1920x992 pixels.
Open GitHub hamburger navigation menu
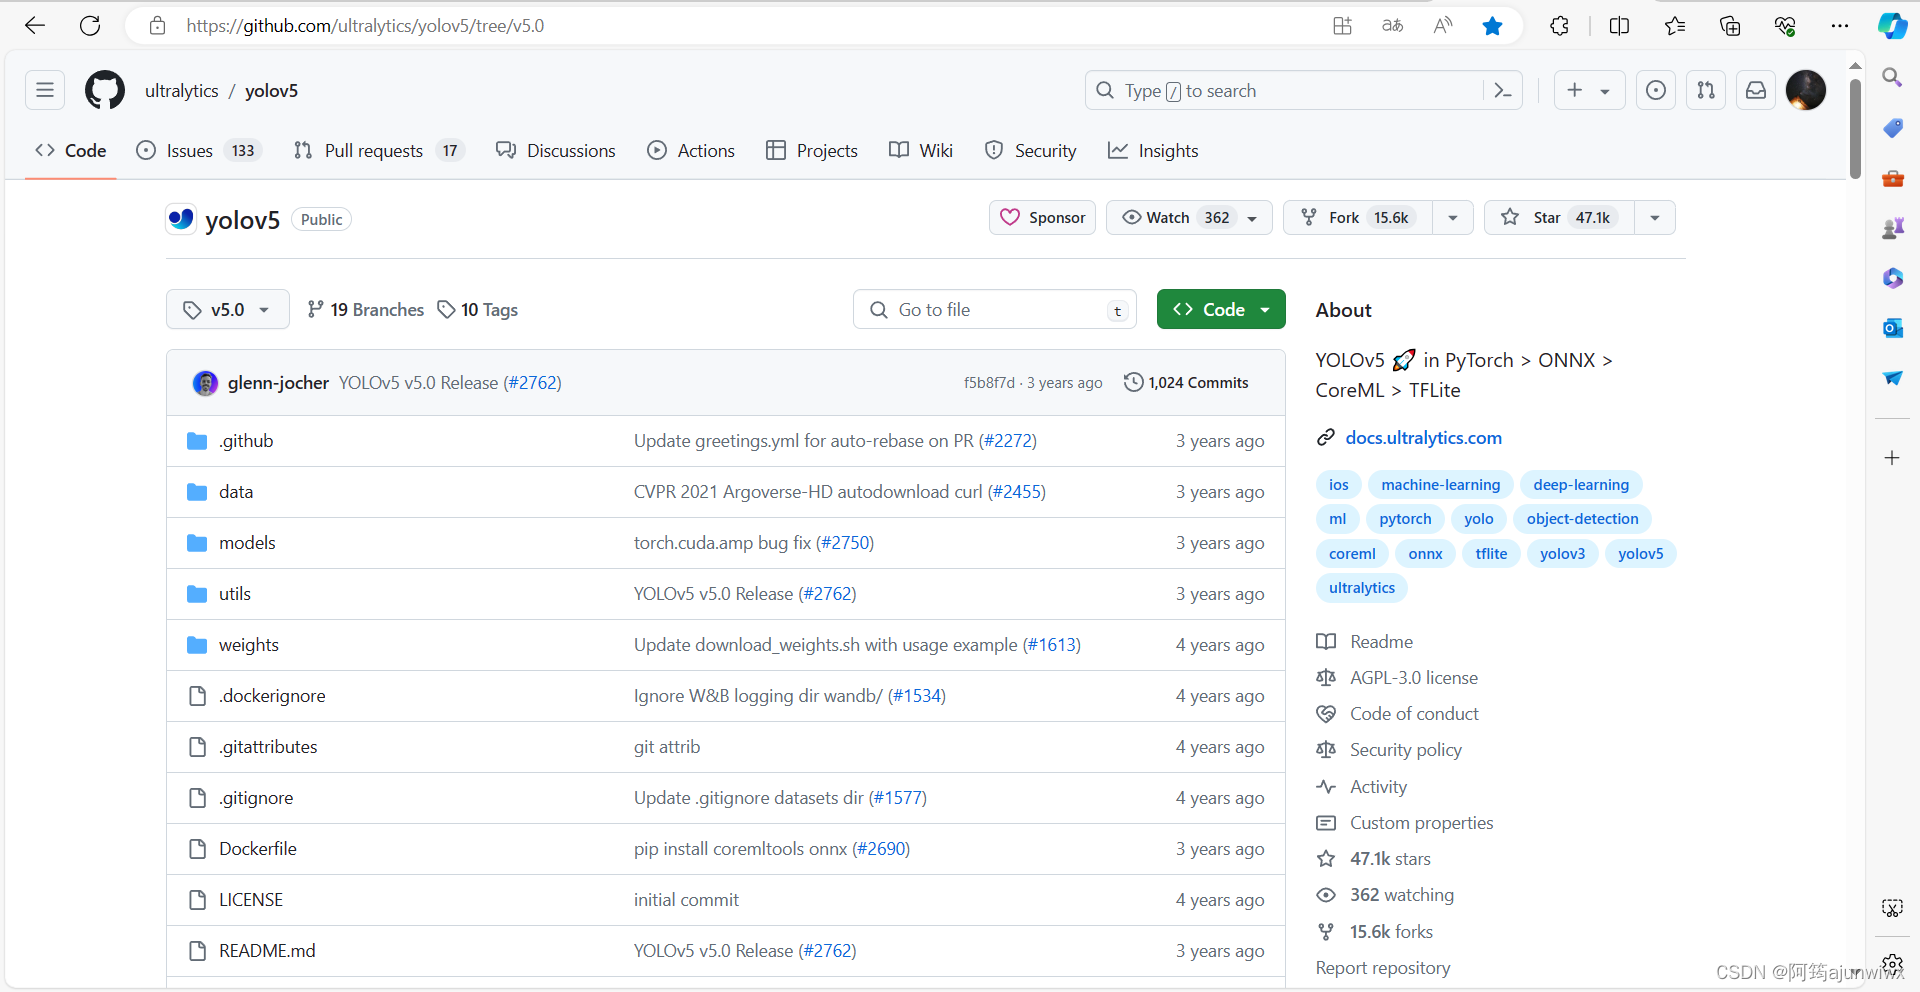(45, 90)
